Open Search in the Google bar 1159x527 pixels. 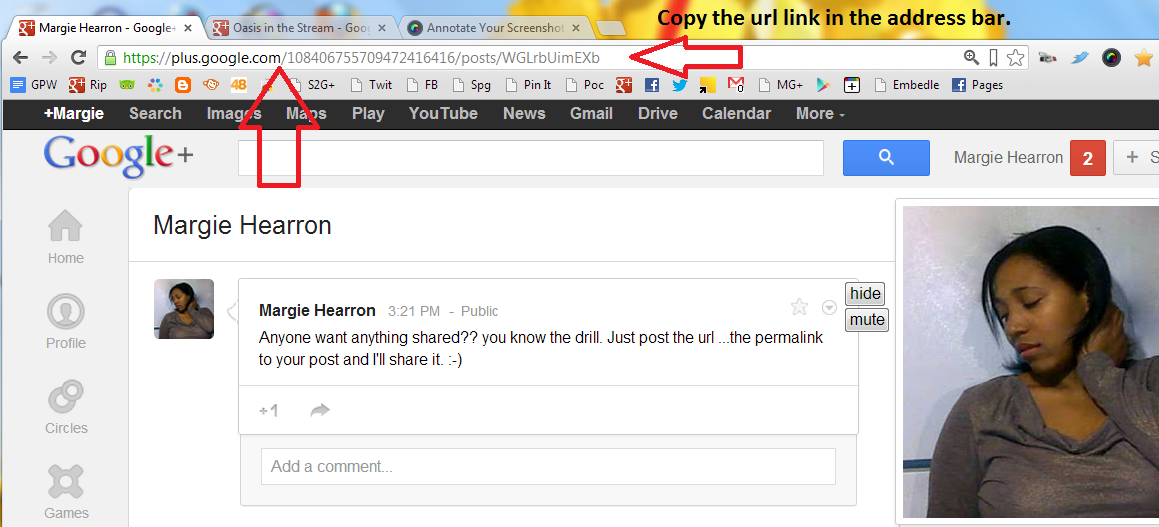coord(155,114)
